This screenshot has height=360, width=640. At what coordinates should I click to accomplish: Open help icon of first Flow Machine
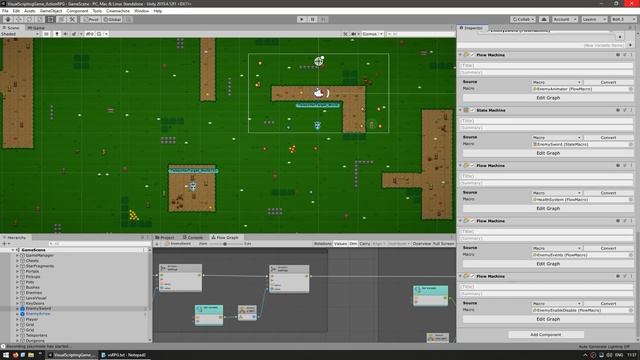pos(618,55)
